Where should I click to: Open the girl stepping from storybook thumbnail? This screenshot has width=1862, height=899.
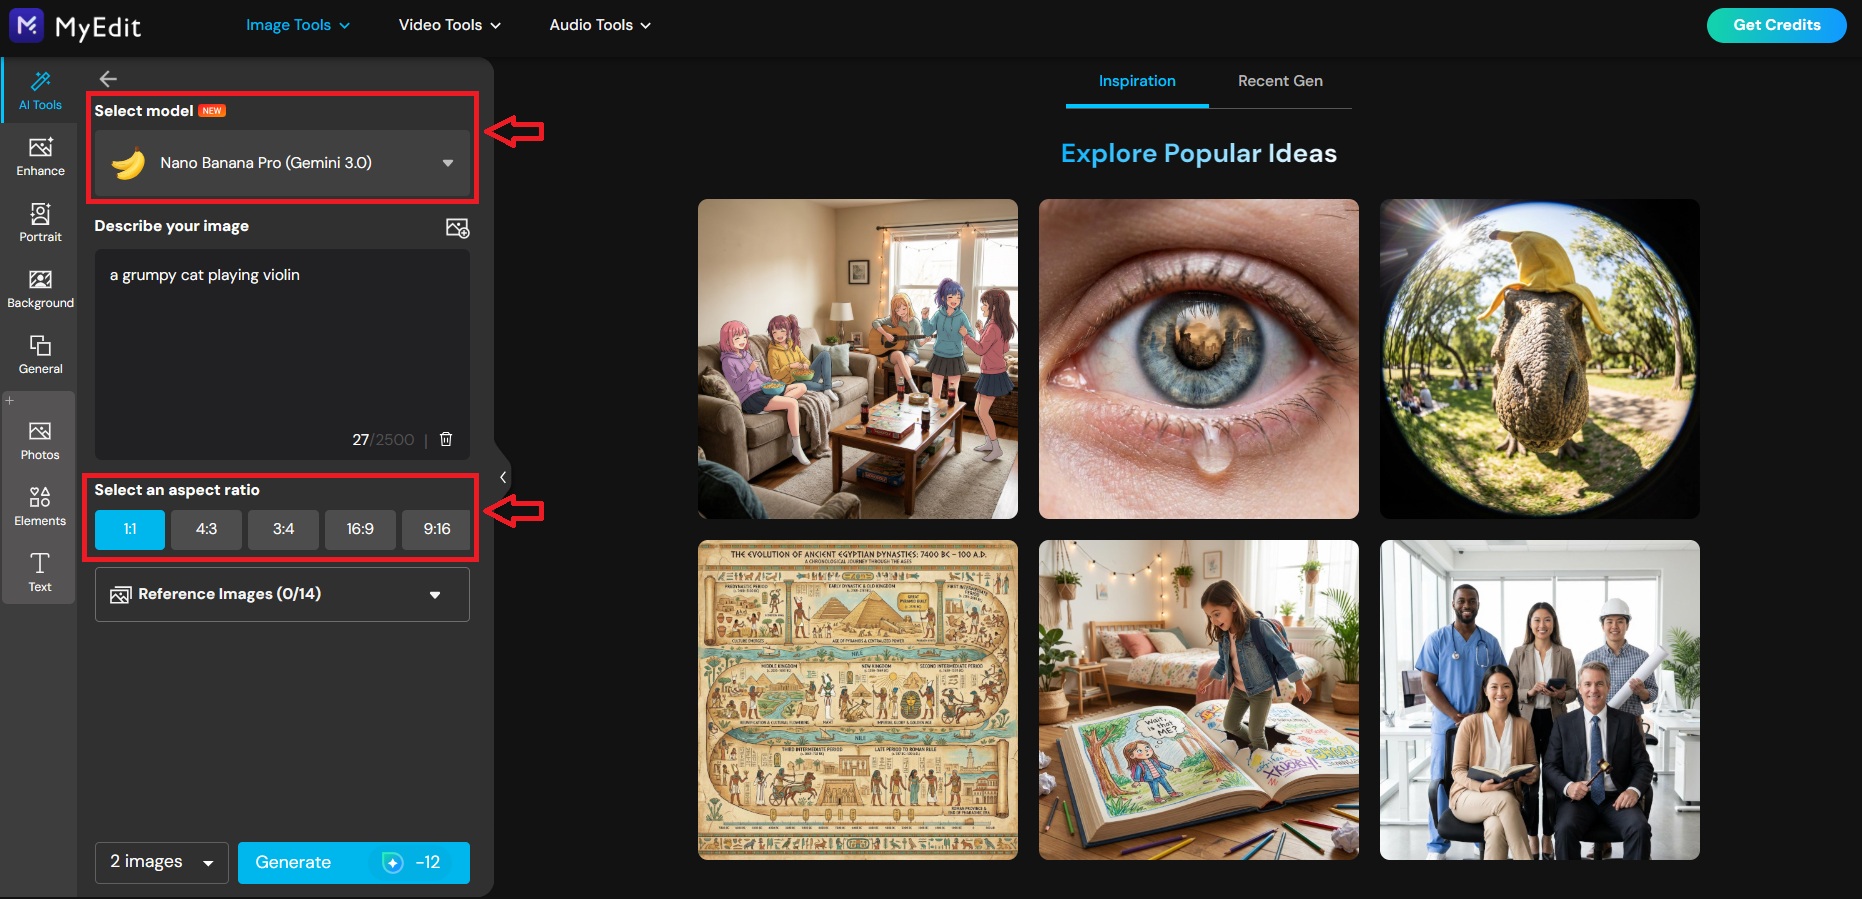pos(1199,700)
